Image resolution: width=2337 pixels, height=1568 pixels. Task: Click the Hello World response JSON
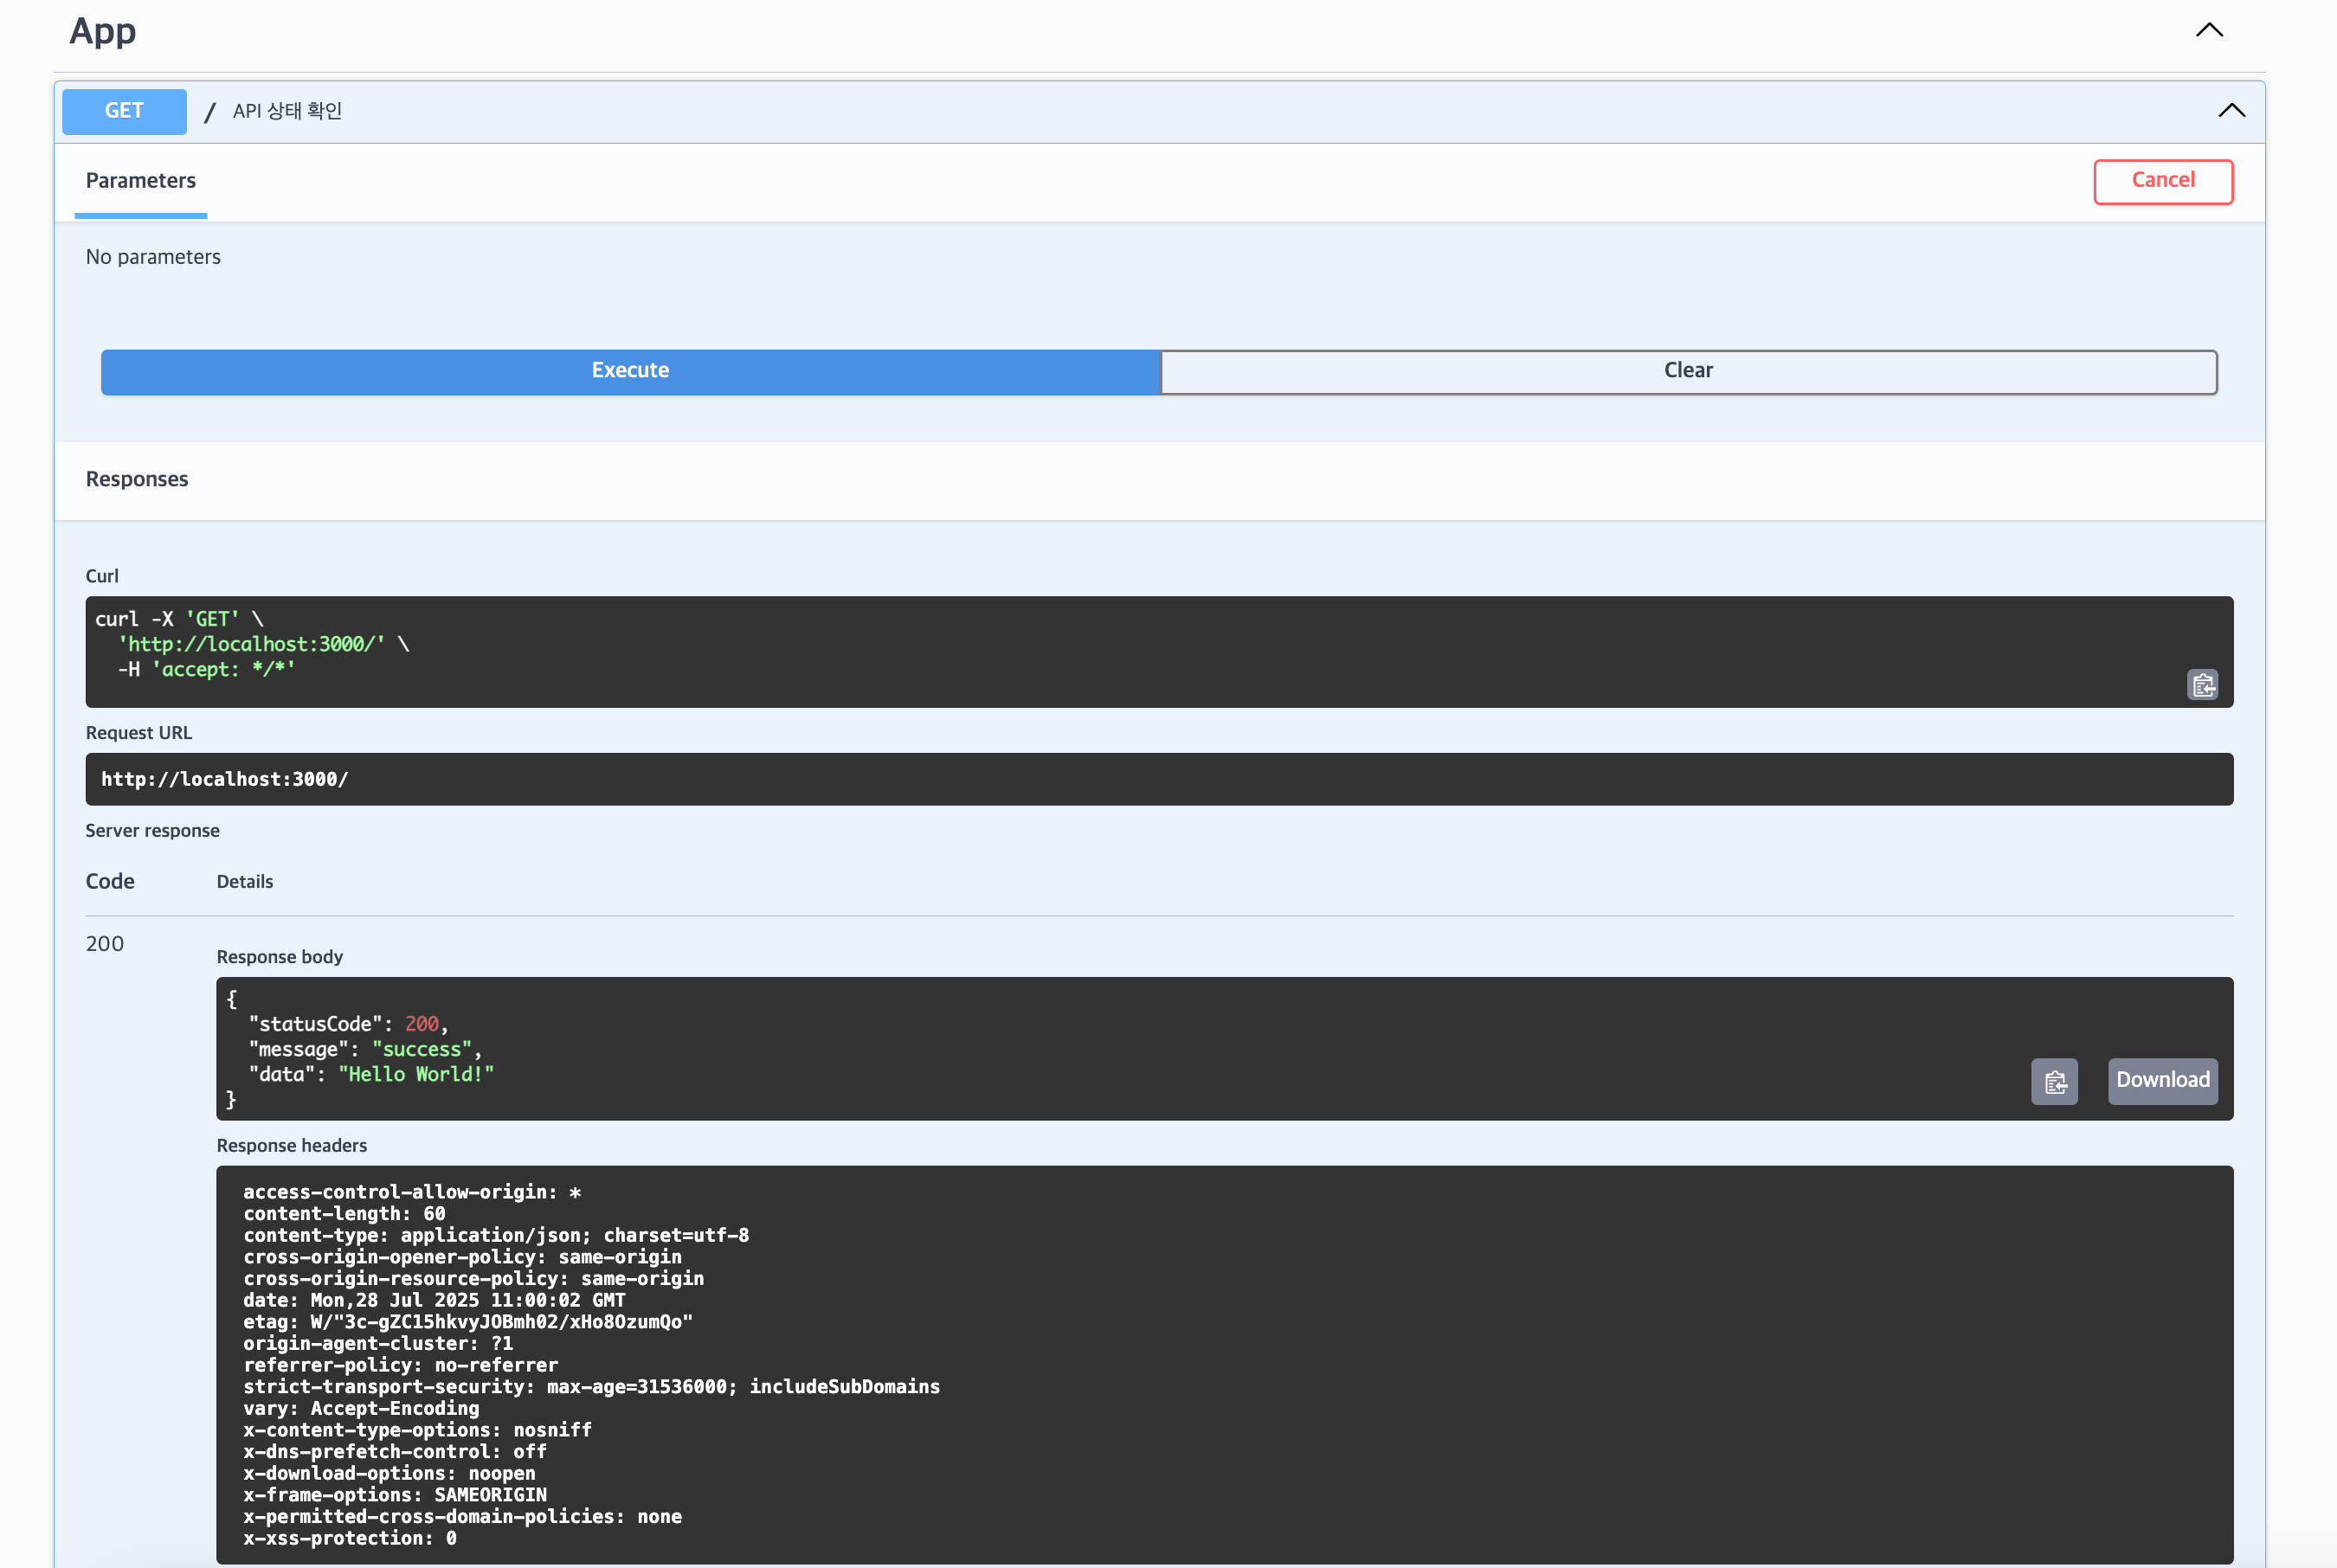tap(415, 1074)
